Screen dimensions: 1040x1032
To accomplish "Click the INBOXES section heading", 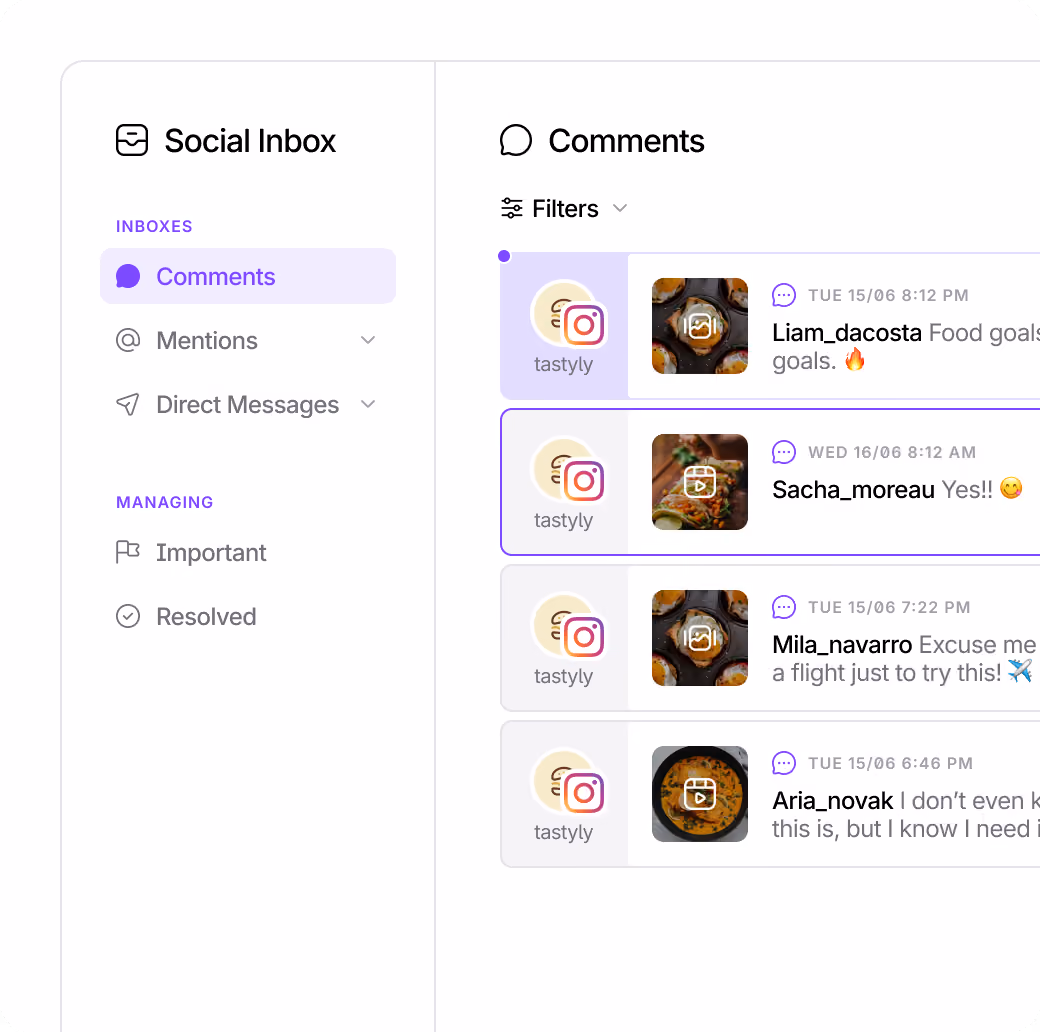I will (154, 226).
